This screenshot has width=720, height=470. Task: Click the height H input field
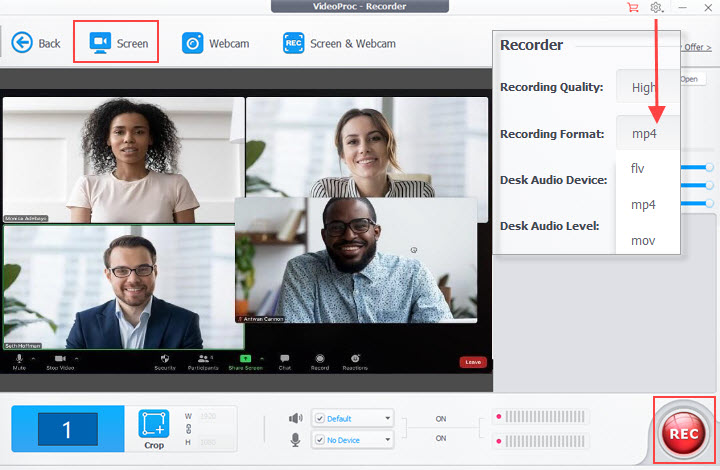[214, 442]
